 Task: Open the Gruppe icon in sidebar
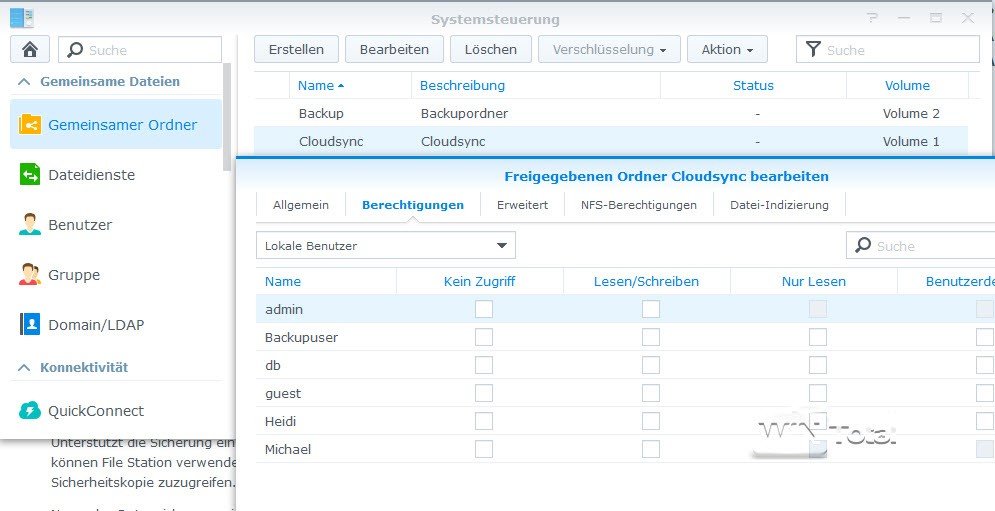click(30, 275)
